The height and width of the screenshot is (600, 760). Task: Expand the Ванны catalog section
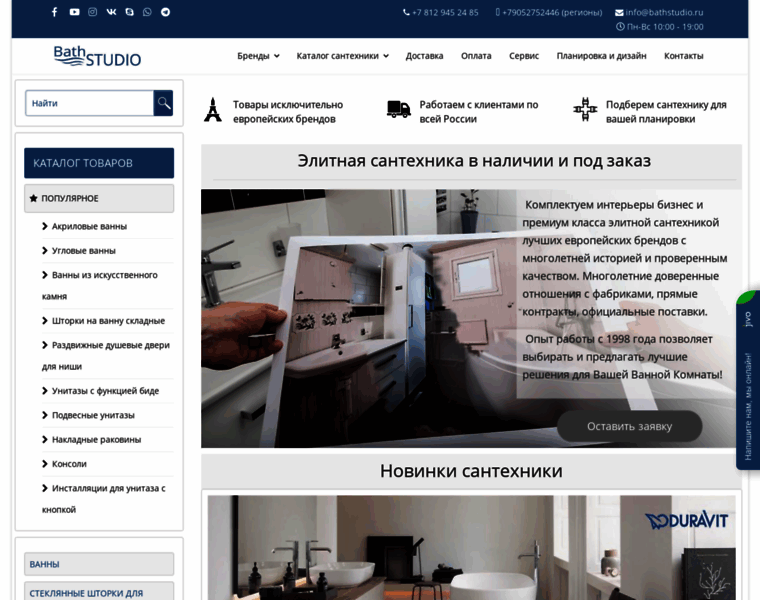pyautogui.click(x=99, y=564)
